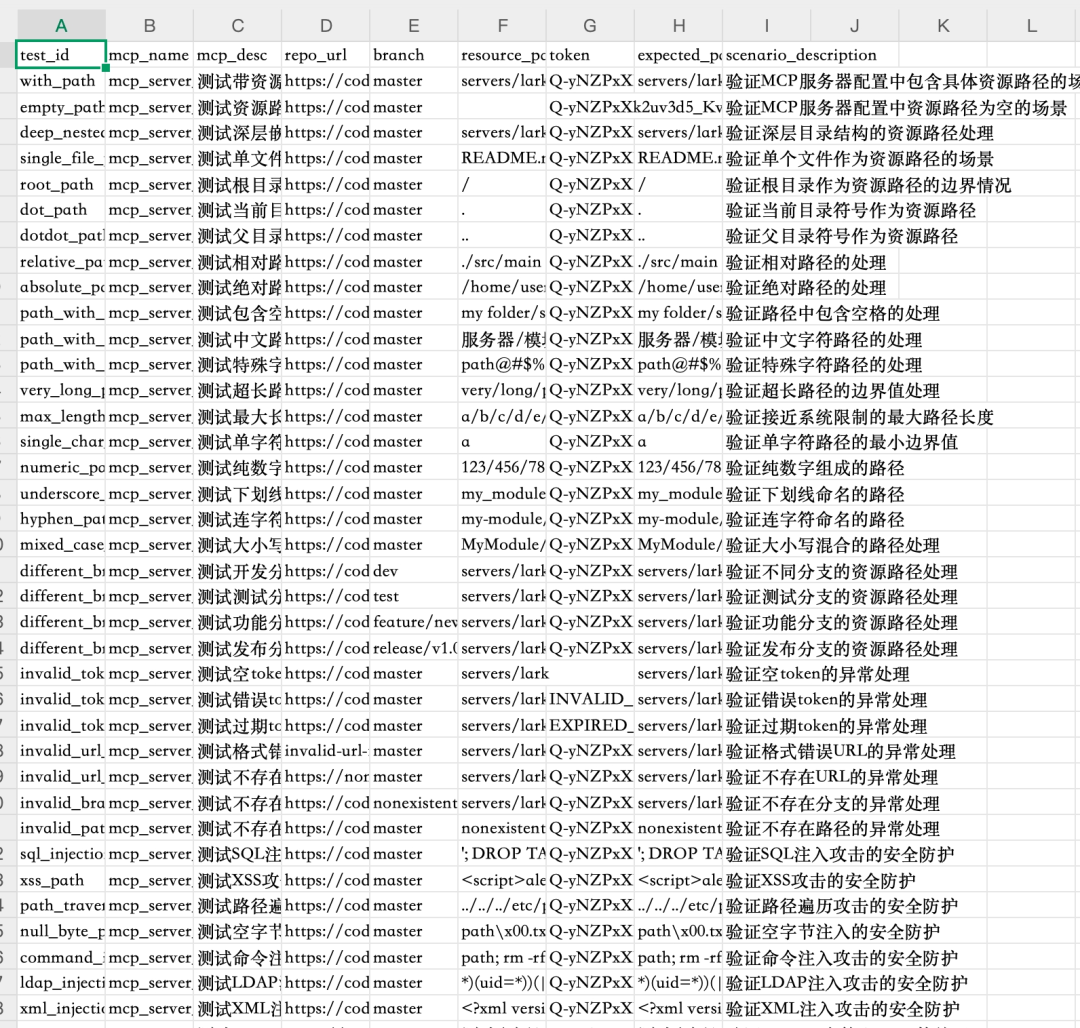Click the 验证空token的异常处理 description cell
The image size is (1080, 1028).
point(818,673)
